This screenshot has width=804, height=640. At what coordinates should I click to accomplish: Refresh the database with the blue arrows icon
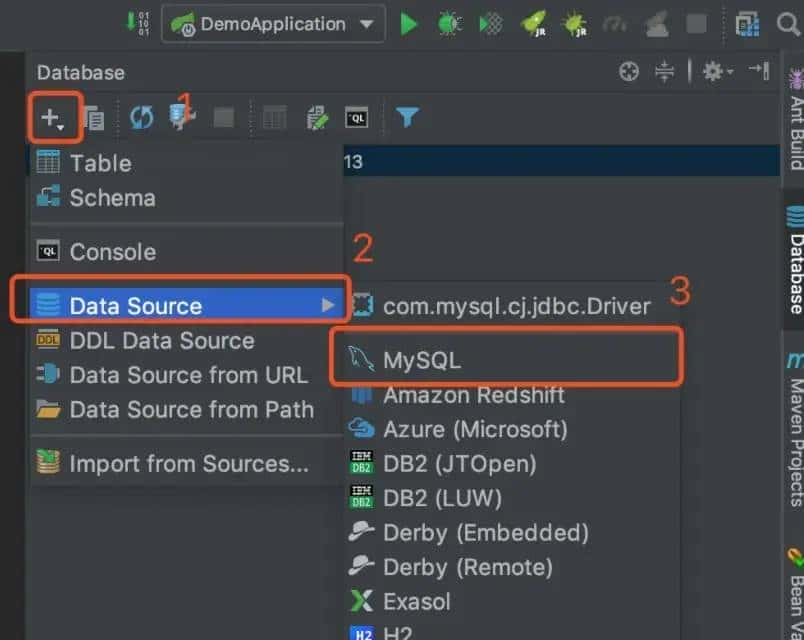click(142, 118)
